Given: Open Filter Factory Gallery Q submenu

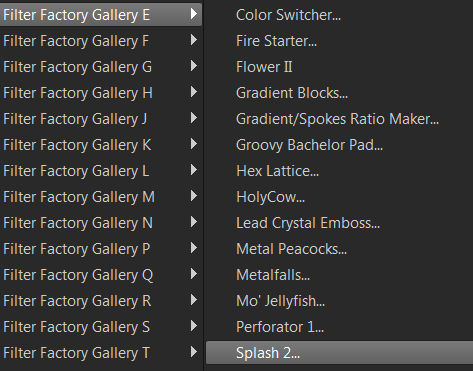Looking at the screenshot, I should coord(101,275).
